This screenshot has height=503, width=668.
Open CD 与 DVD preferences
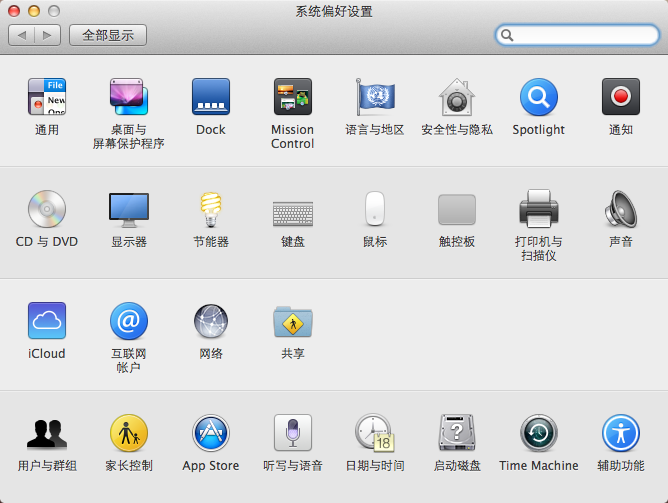pyautogui.click(x=47, y=209)
